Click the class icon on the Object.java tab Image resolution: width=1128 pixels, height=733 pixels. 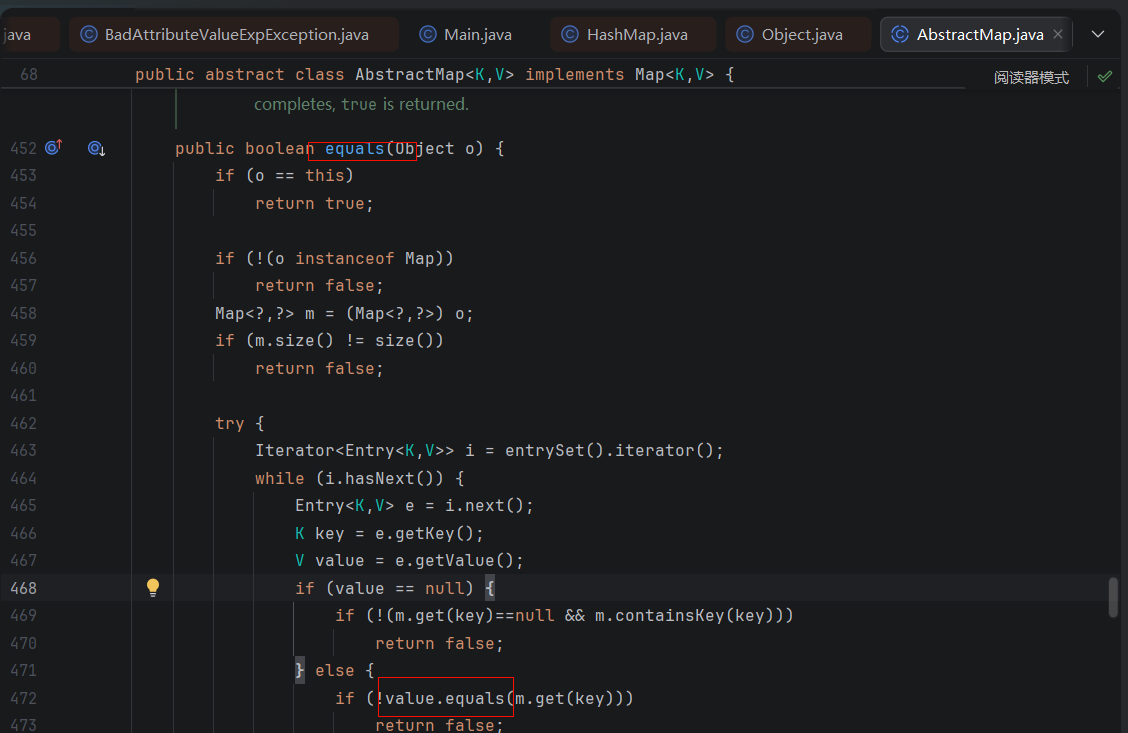coord(745,35)
